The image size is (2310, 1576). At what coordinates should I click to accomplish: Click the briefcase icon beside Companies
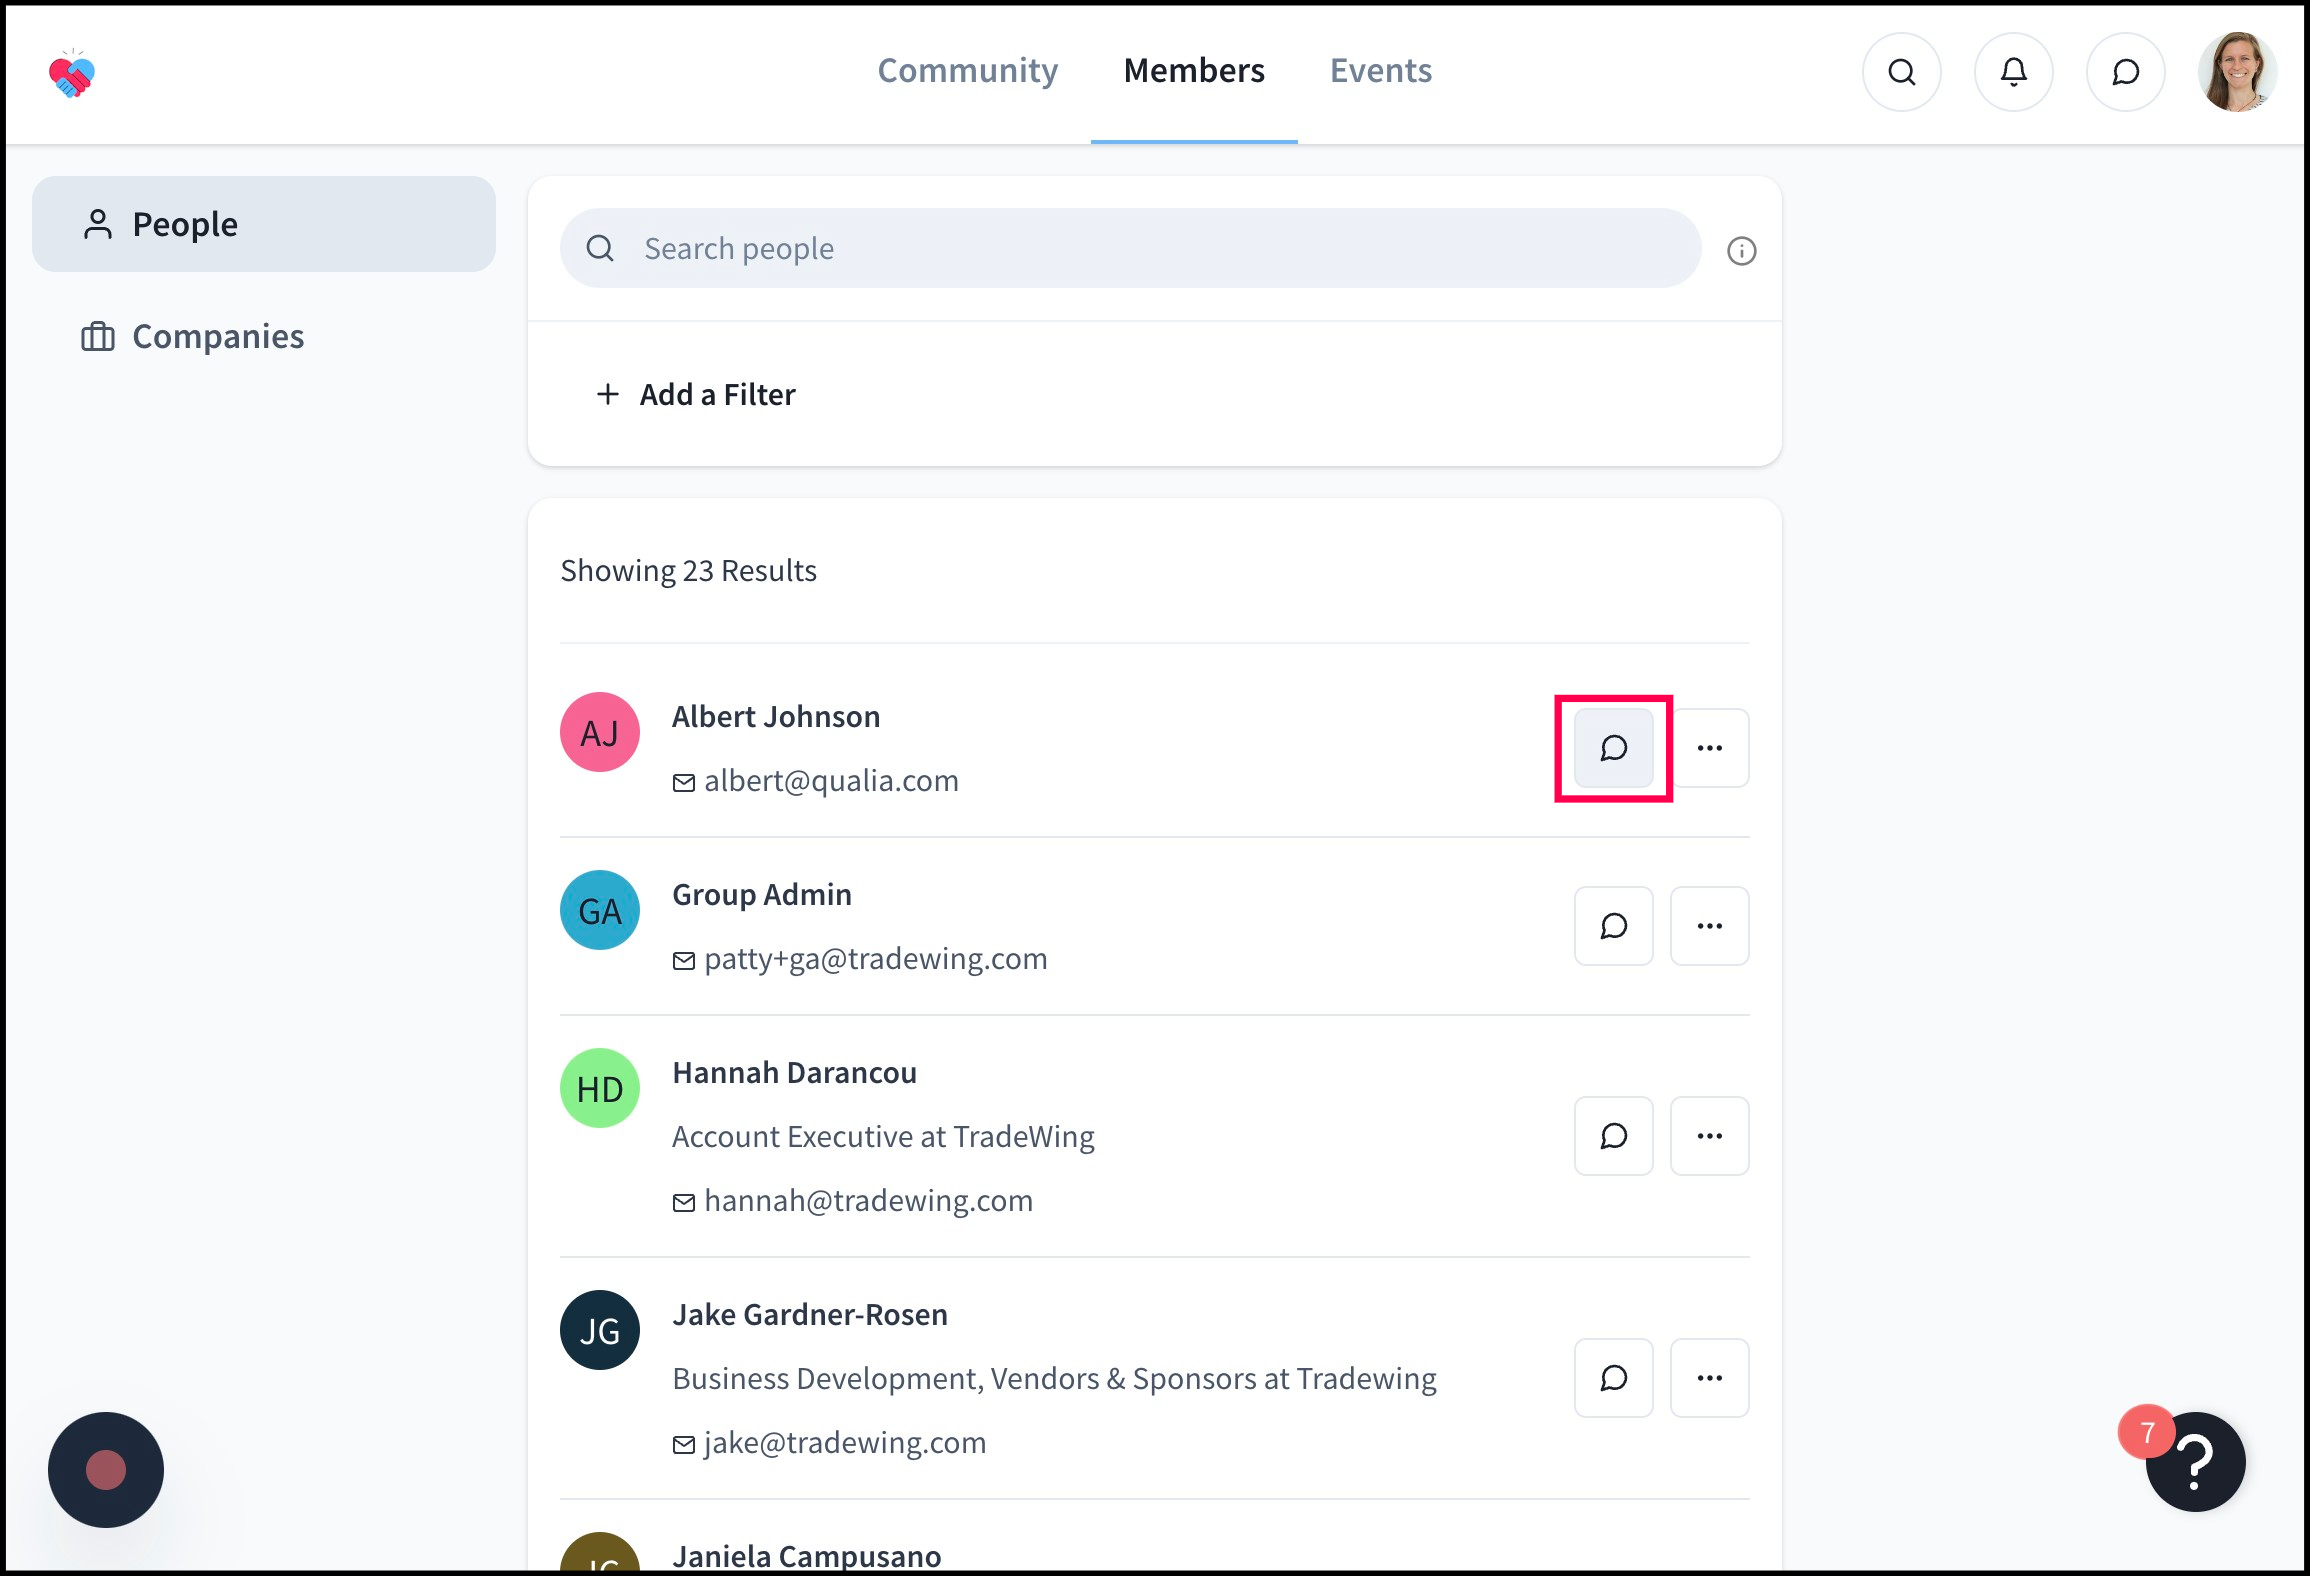click(97, 336)
